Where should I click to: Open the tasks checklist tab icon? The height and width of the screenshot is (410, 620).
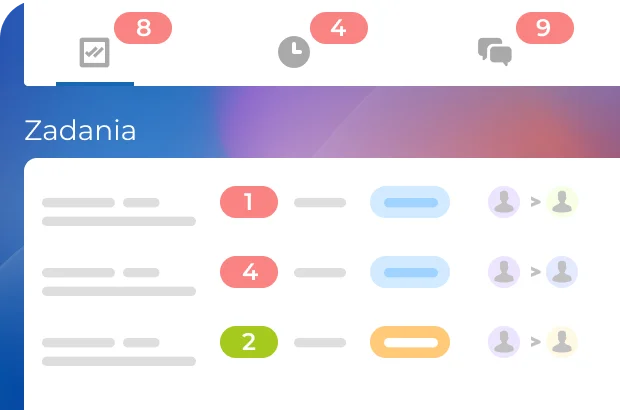pos(94,52)
